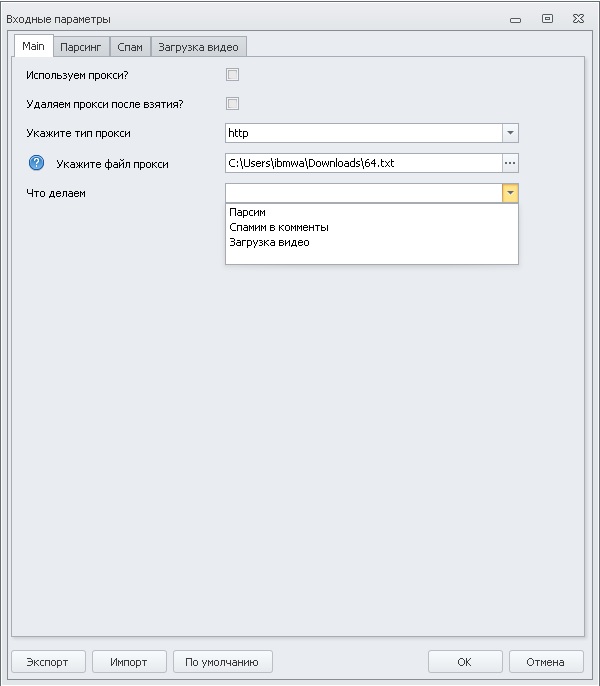Click the blue help question mark icon
The image size is (600, 686).
[x=37, y=163]
